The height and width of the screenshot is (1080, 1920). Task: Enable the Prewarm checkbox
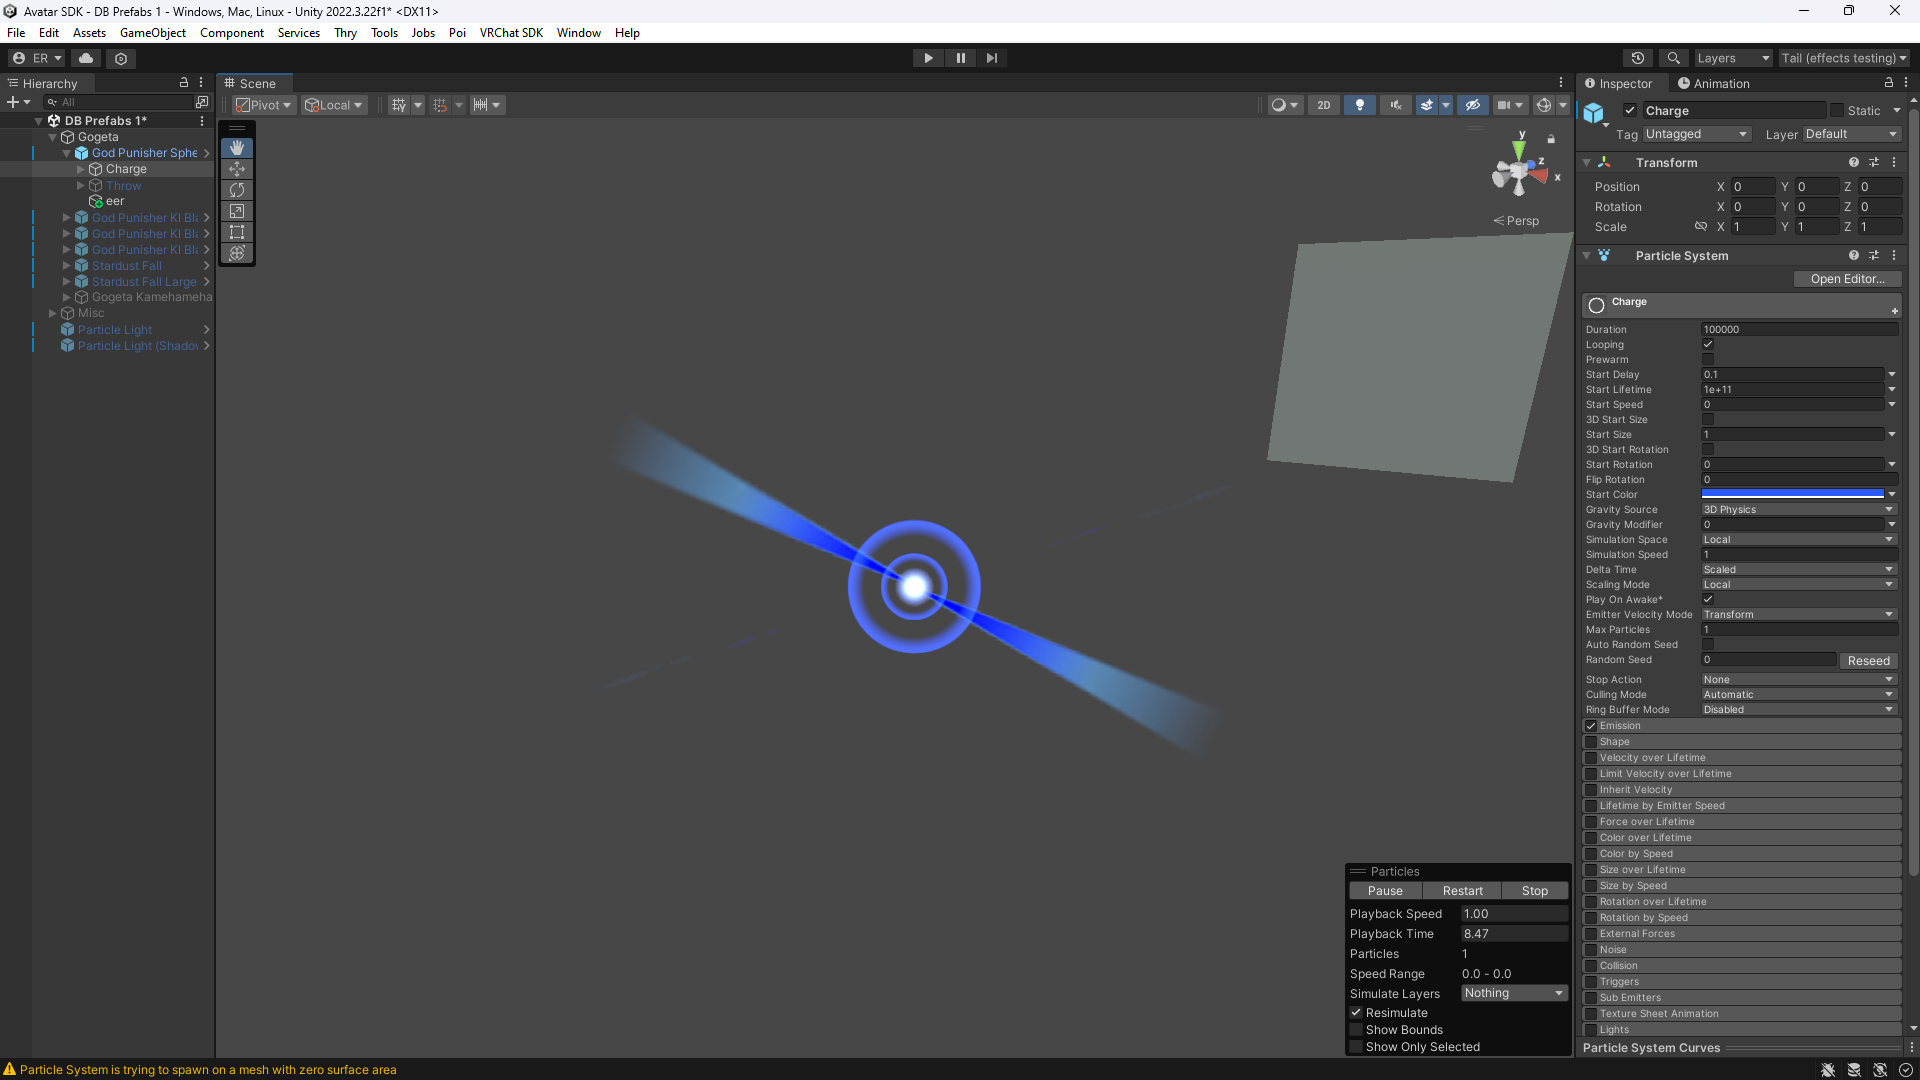1708,359
